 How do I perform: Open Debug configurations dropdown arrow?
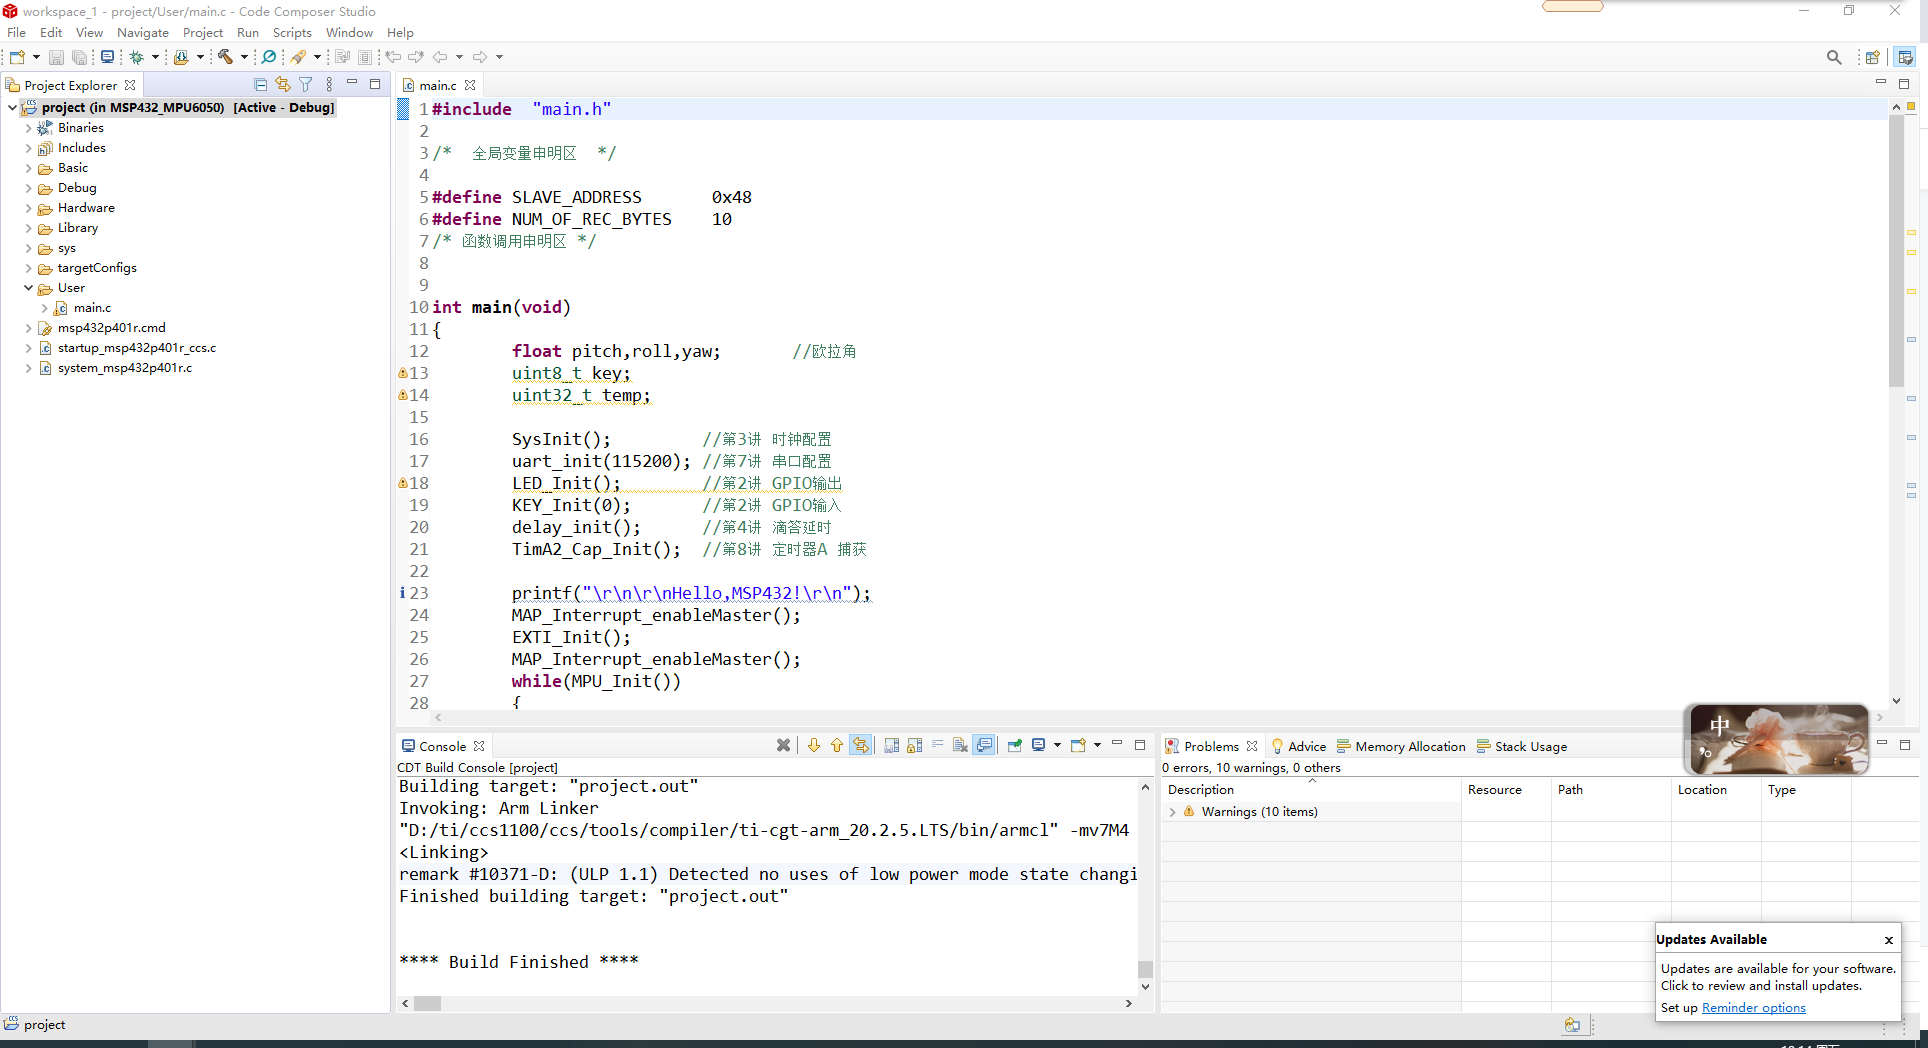pos(155,57)
